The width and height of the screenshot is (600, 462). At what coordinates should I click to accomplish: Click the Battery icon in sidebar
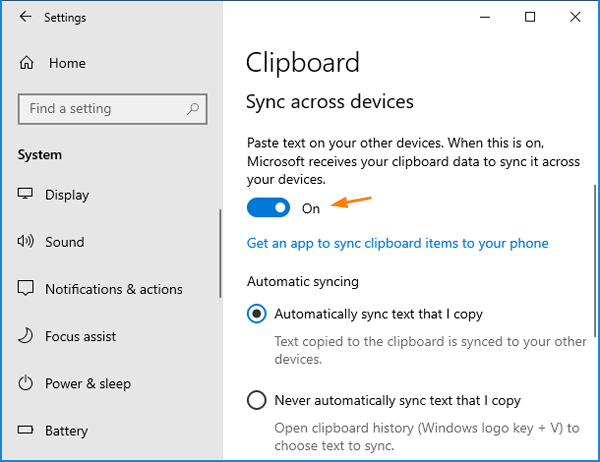click(x=26, y=431)
